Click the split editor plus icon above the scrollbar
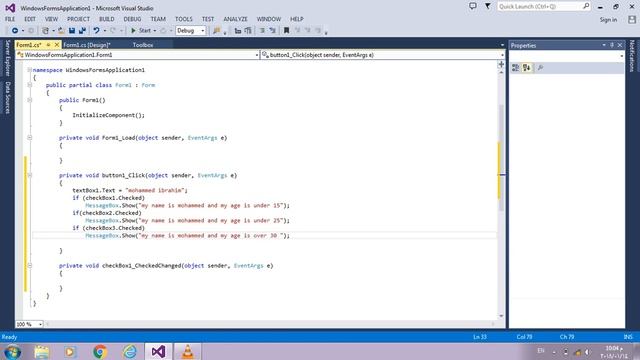 501,64
